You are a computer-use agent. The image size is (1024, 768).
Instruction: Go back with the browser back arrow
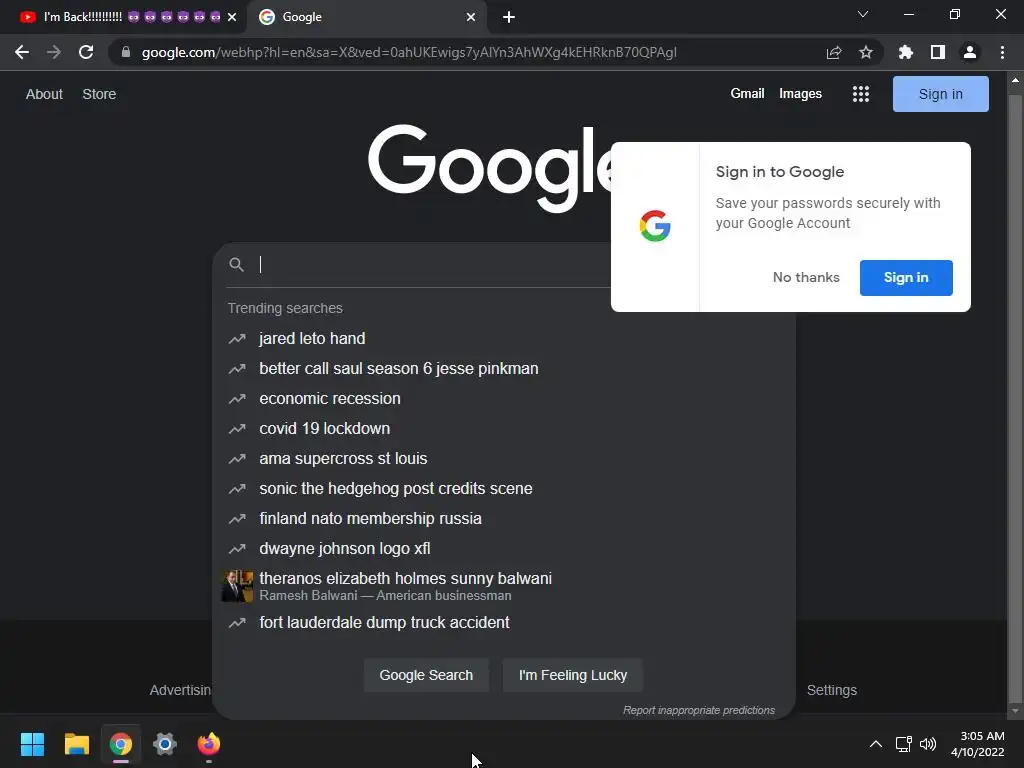22,52
